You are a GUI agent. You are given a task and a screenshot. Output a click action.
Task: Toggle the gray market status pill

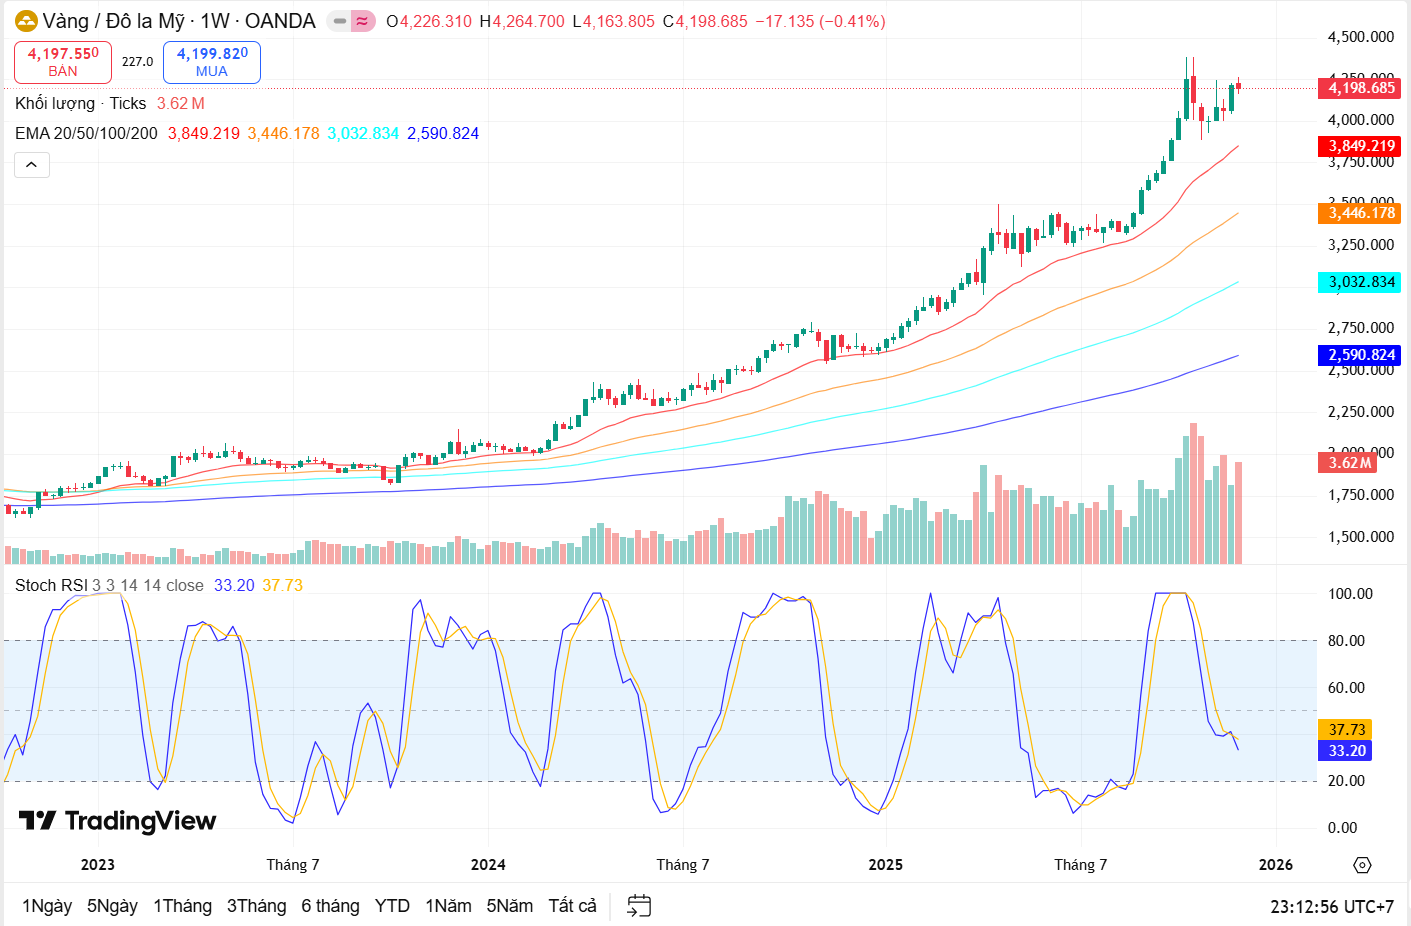pyautogui.click(x=340, y=21)
